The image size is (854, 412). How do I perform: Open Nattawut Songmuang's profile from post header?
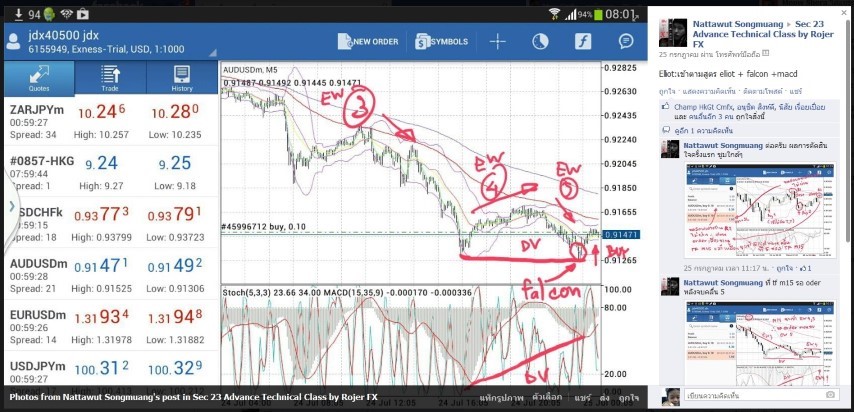click(738, 24)
